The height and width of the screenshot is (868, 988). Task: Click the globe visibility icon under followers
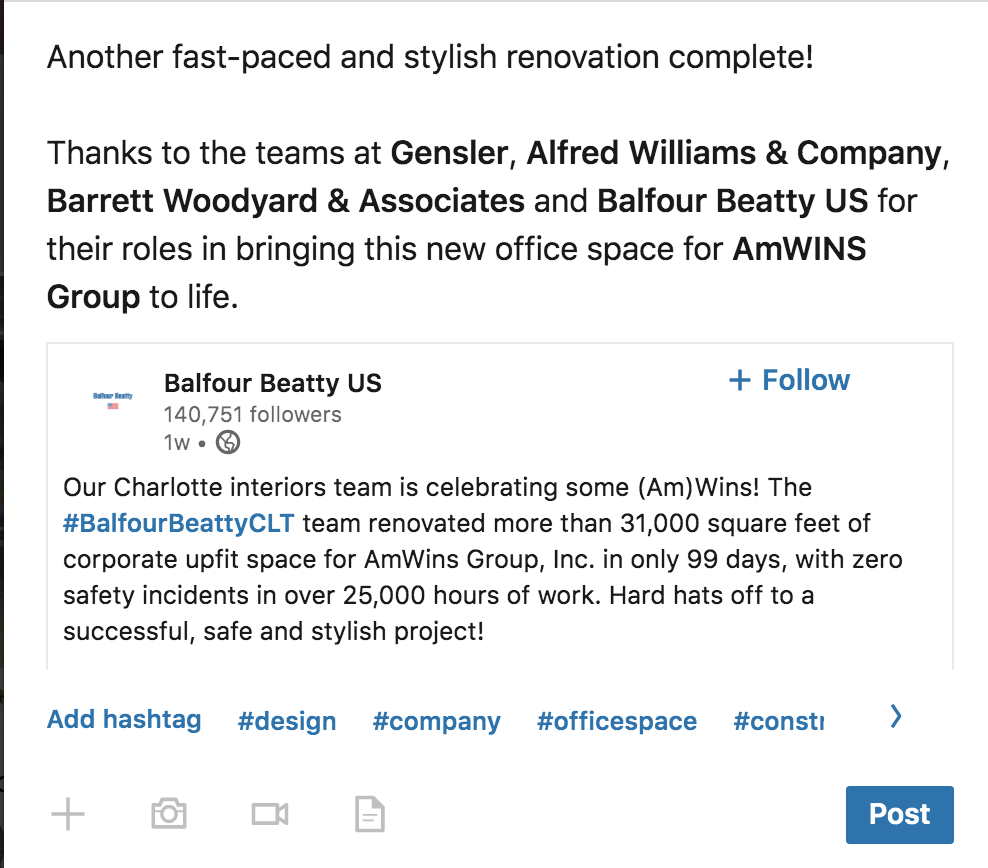pyautogui.click(x=228, y=442)
